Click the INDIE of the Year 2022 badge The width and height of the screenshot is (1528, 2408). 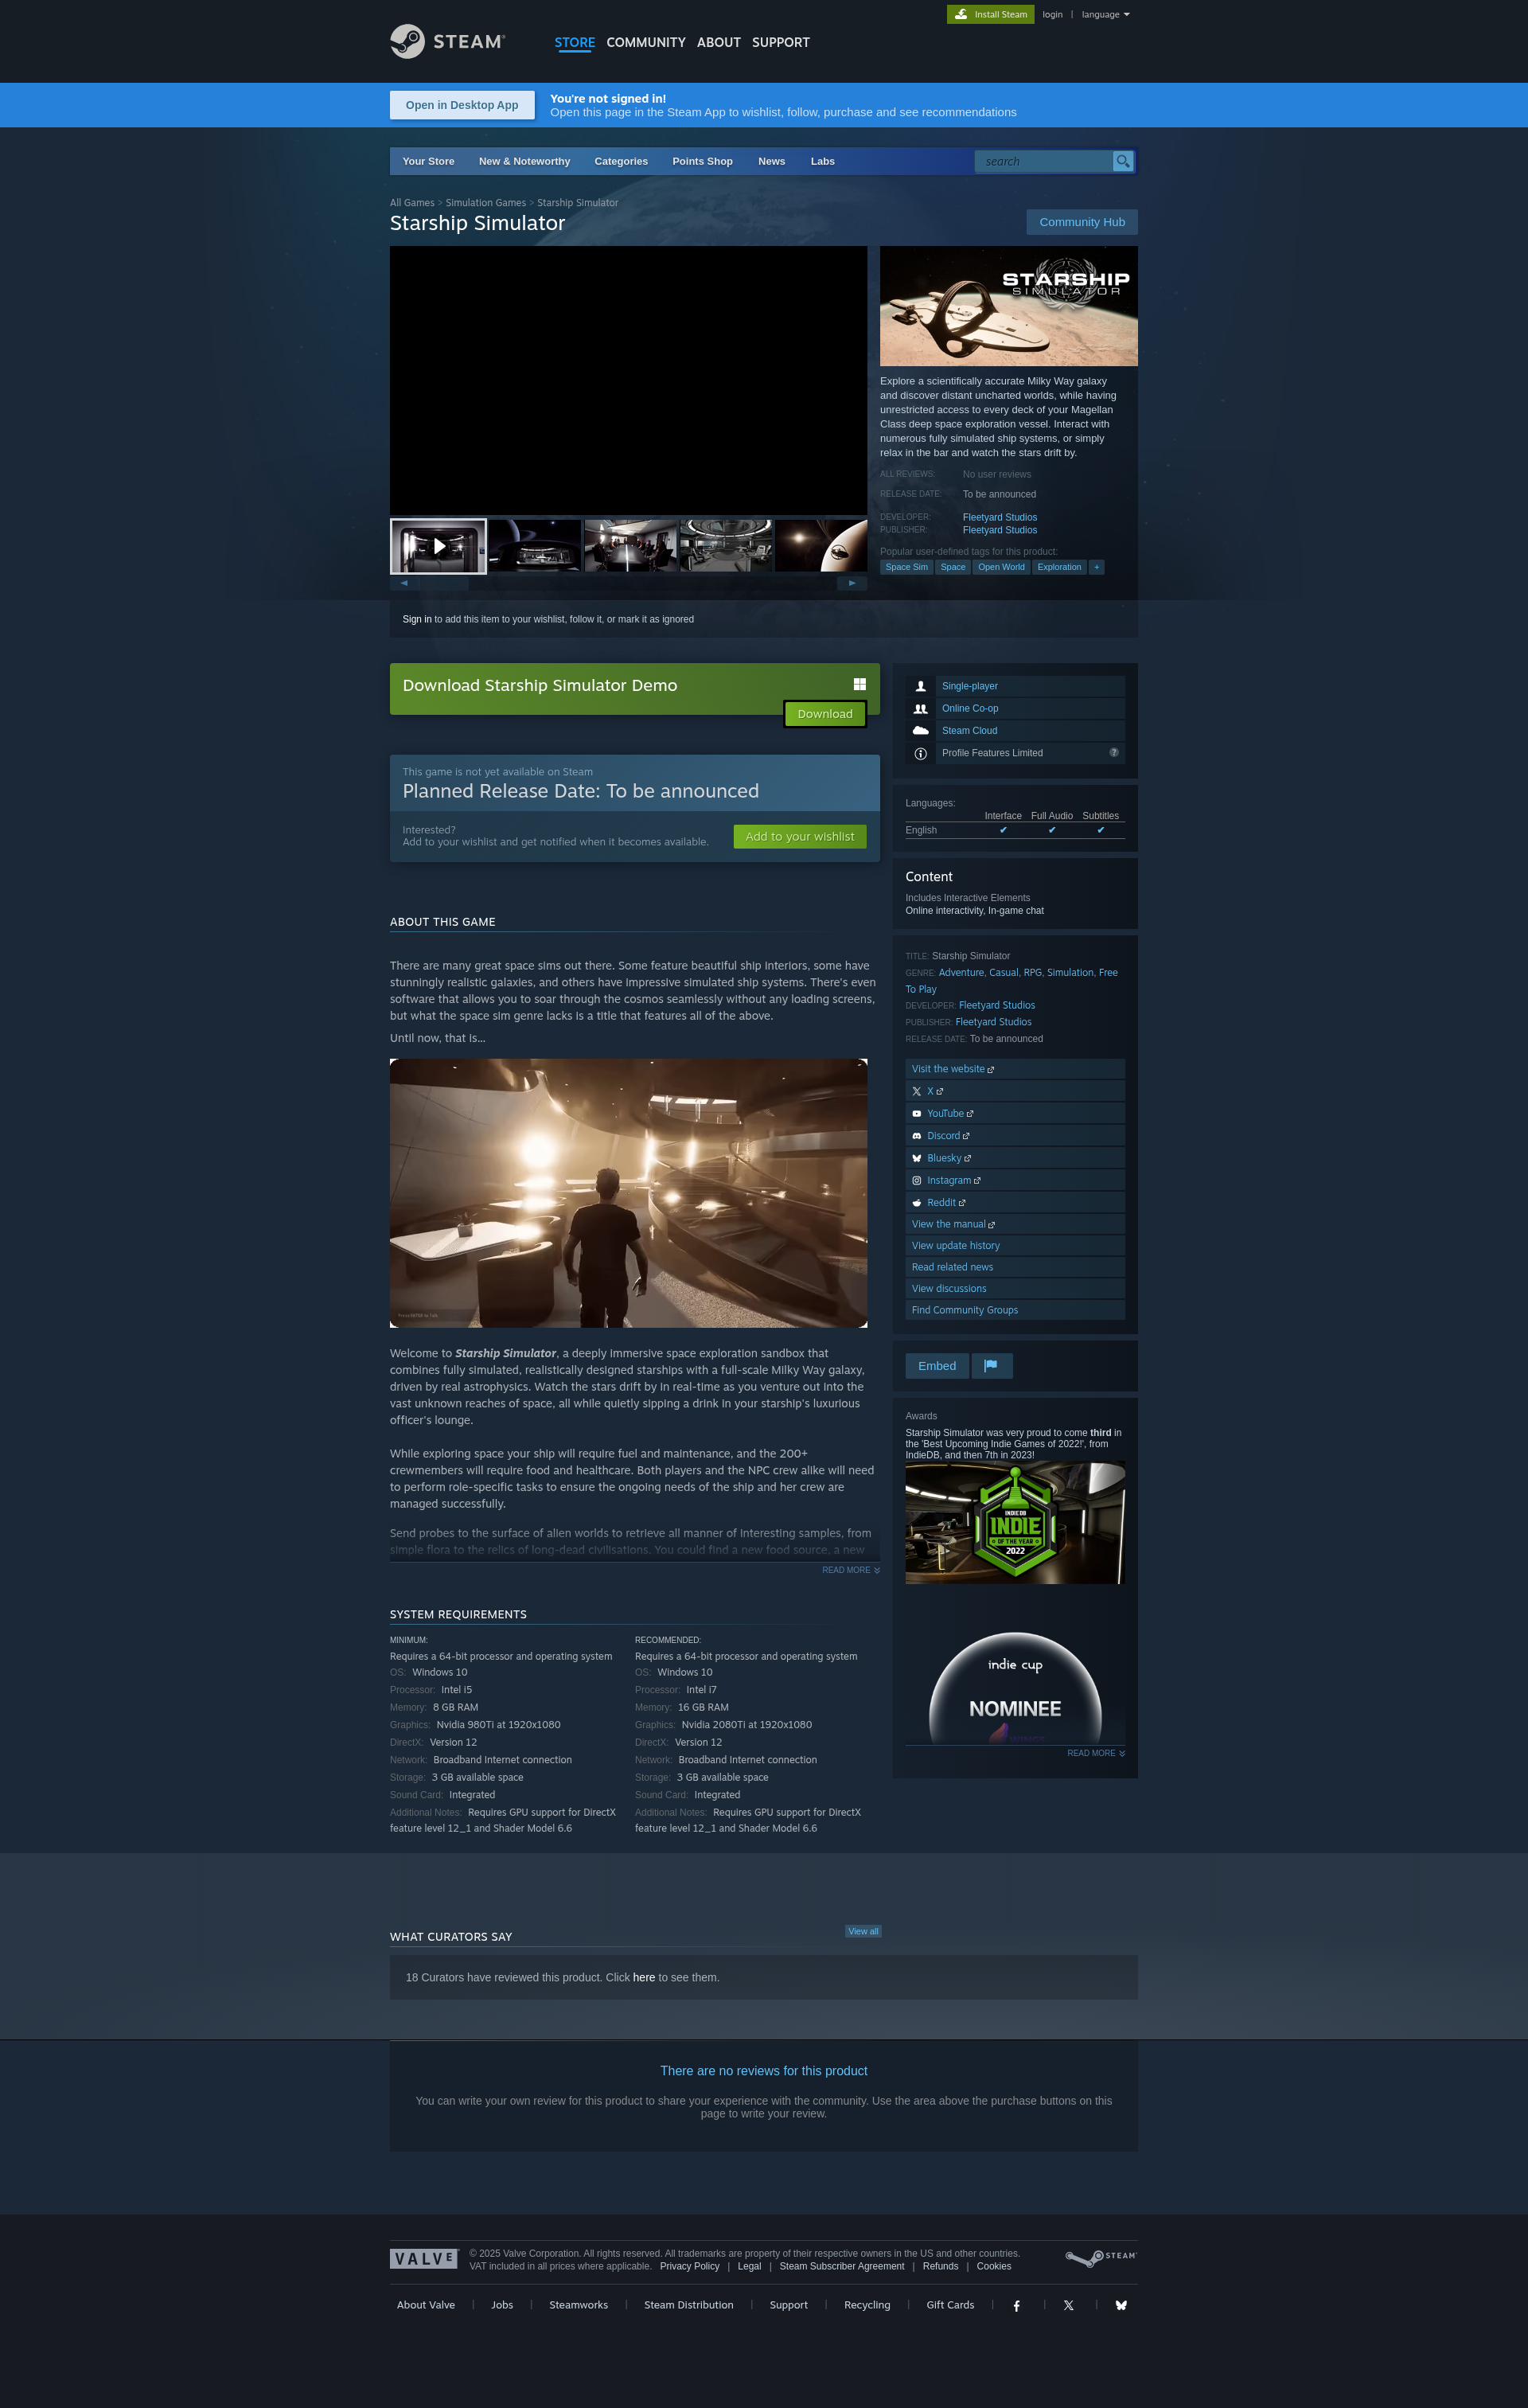[x=1015, y=1522]
